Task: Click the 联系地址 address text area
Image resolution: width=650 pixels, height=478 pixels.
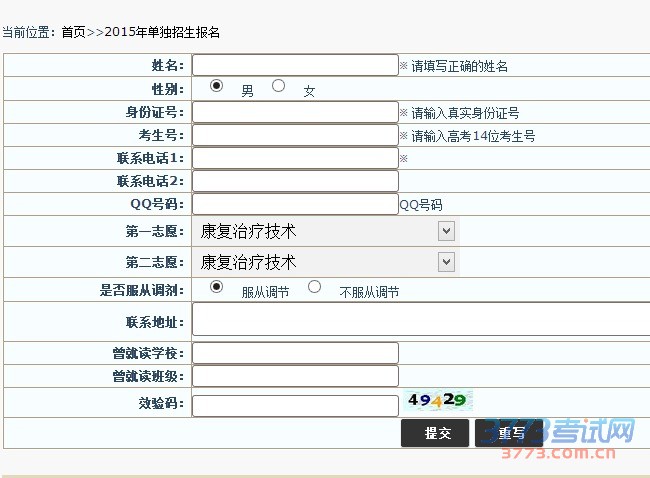Action: (x=420, y=320)
